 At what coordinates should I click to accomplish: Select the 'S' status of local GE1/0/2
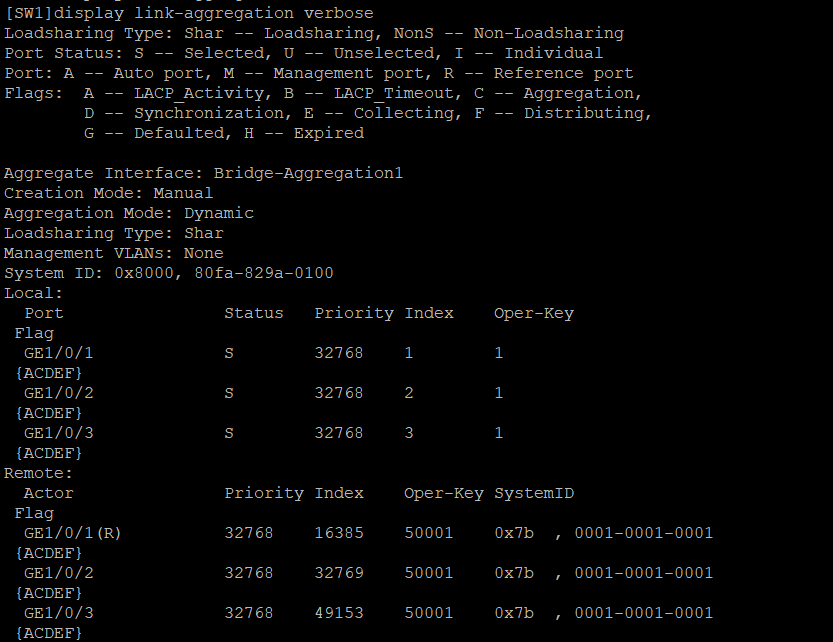point(229,393)
